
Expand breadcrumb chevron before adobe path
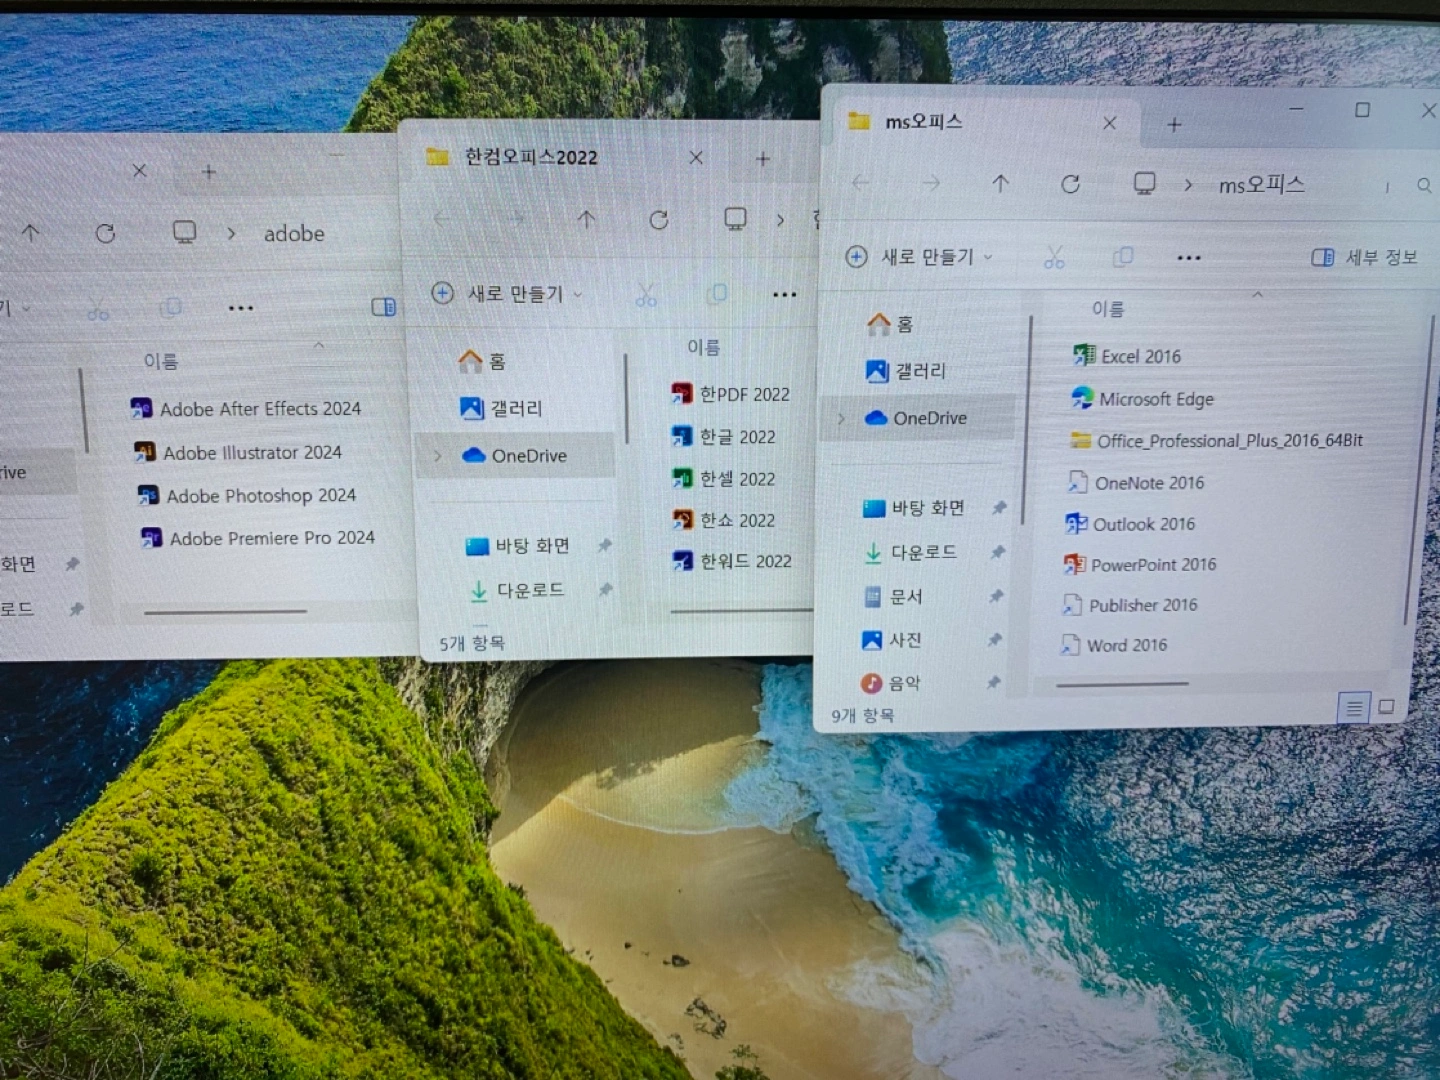(x=231, y=233)
